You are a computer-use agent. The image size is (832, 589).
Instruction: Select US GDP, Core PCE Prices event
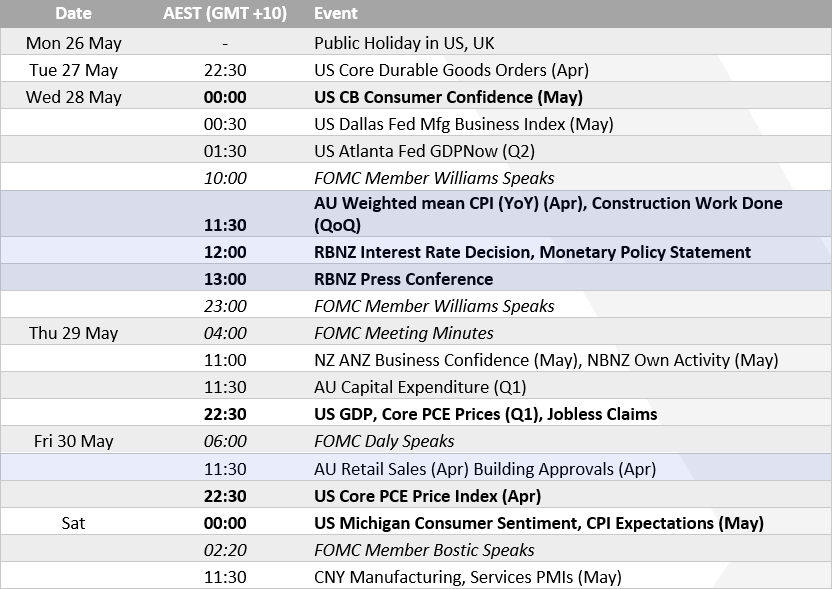tap(485, 414)
